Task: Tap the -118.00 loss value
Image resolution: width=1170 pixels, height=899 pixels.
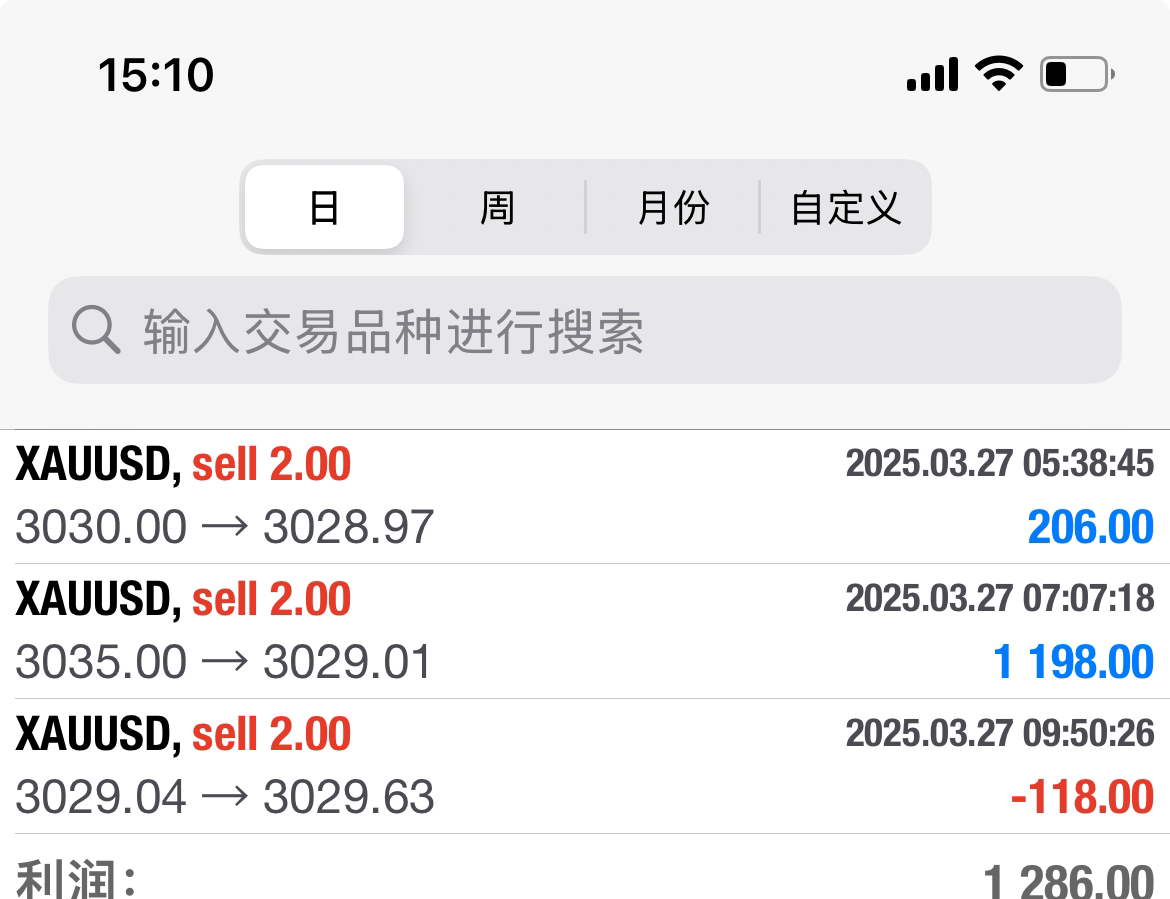Action: click(x=1082, y=797)
